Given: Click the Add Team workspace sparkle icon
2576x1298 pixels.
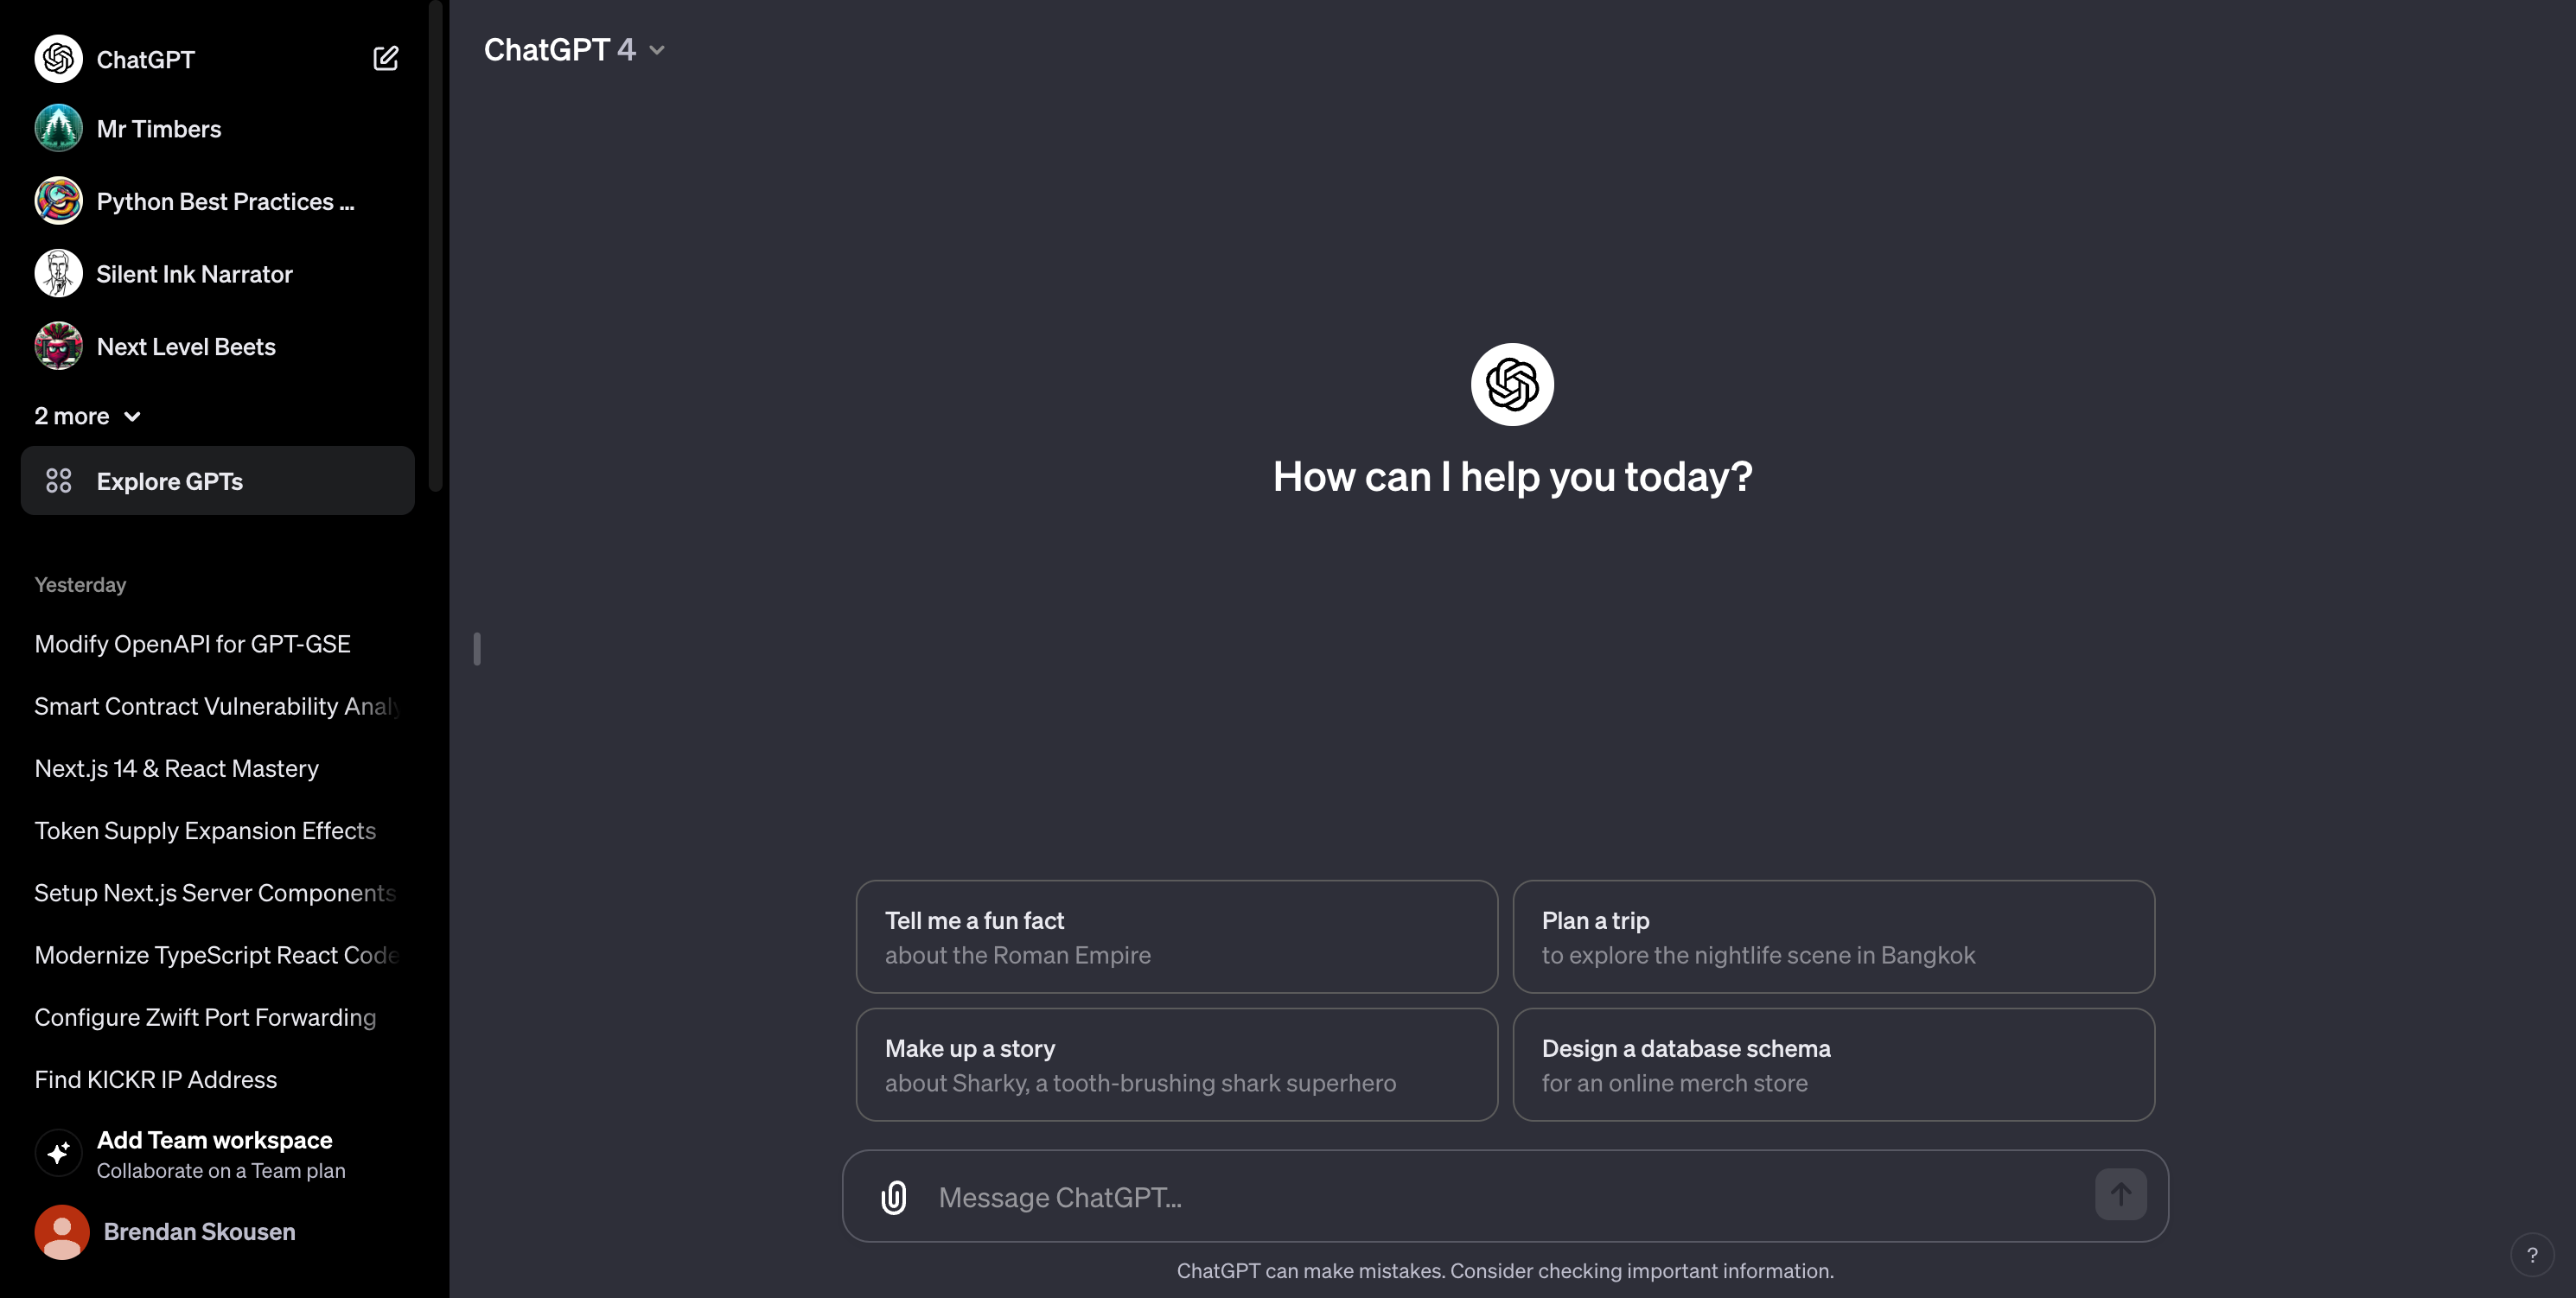Looking at the screenshot, I should (x=58, y=1153).
